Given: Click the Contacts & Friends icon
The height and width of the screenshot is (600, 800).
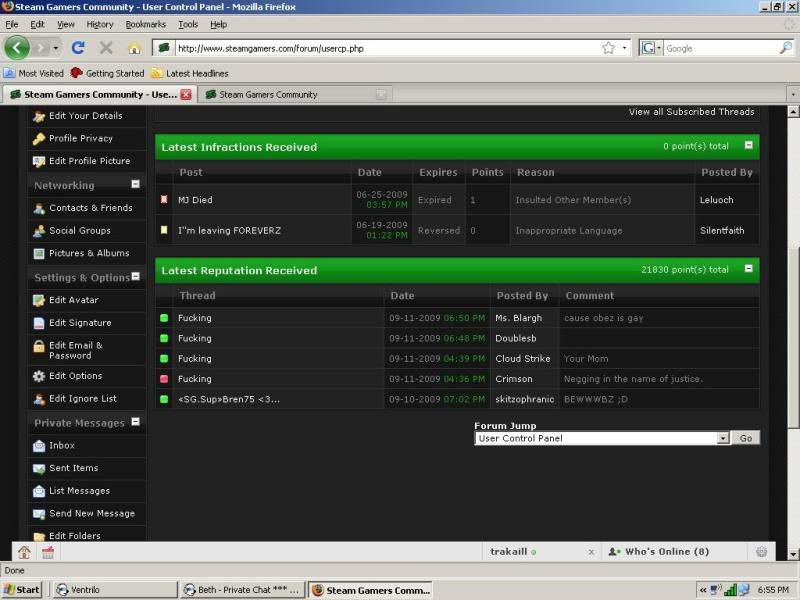Looking at the screenshot, I should 39,208.
